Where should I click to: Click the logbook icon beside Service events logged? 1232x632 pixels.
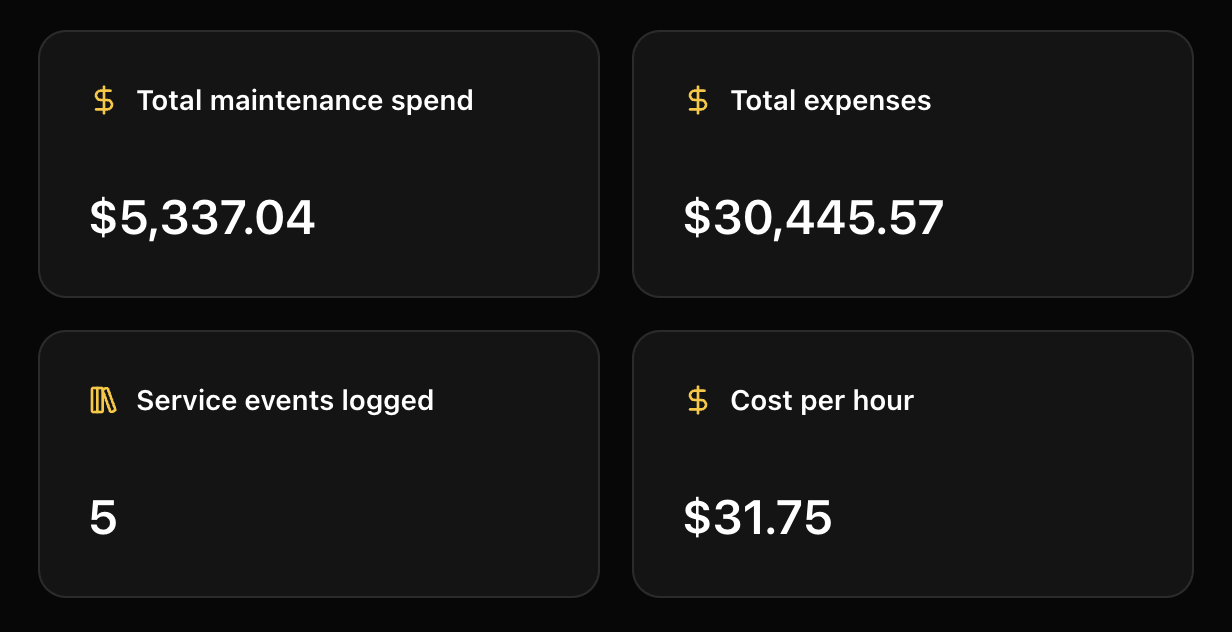tap(103, 400)
